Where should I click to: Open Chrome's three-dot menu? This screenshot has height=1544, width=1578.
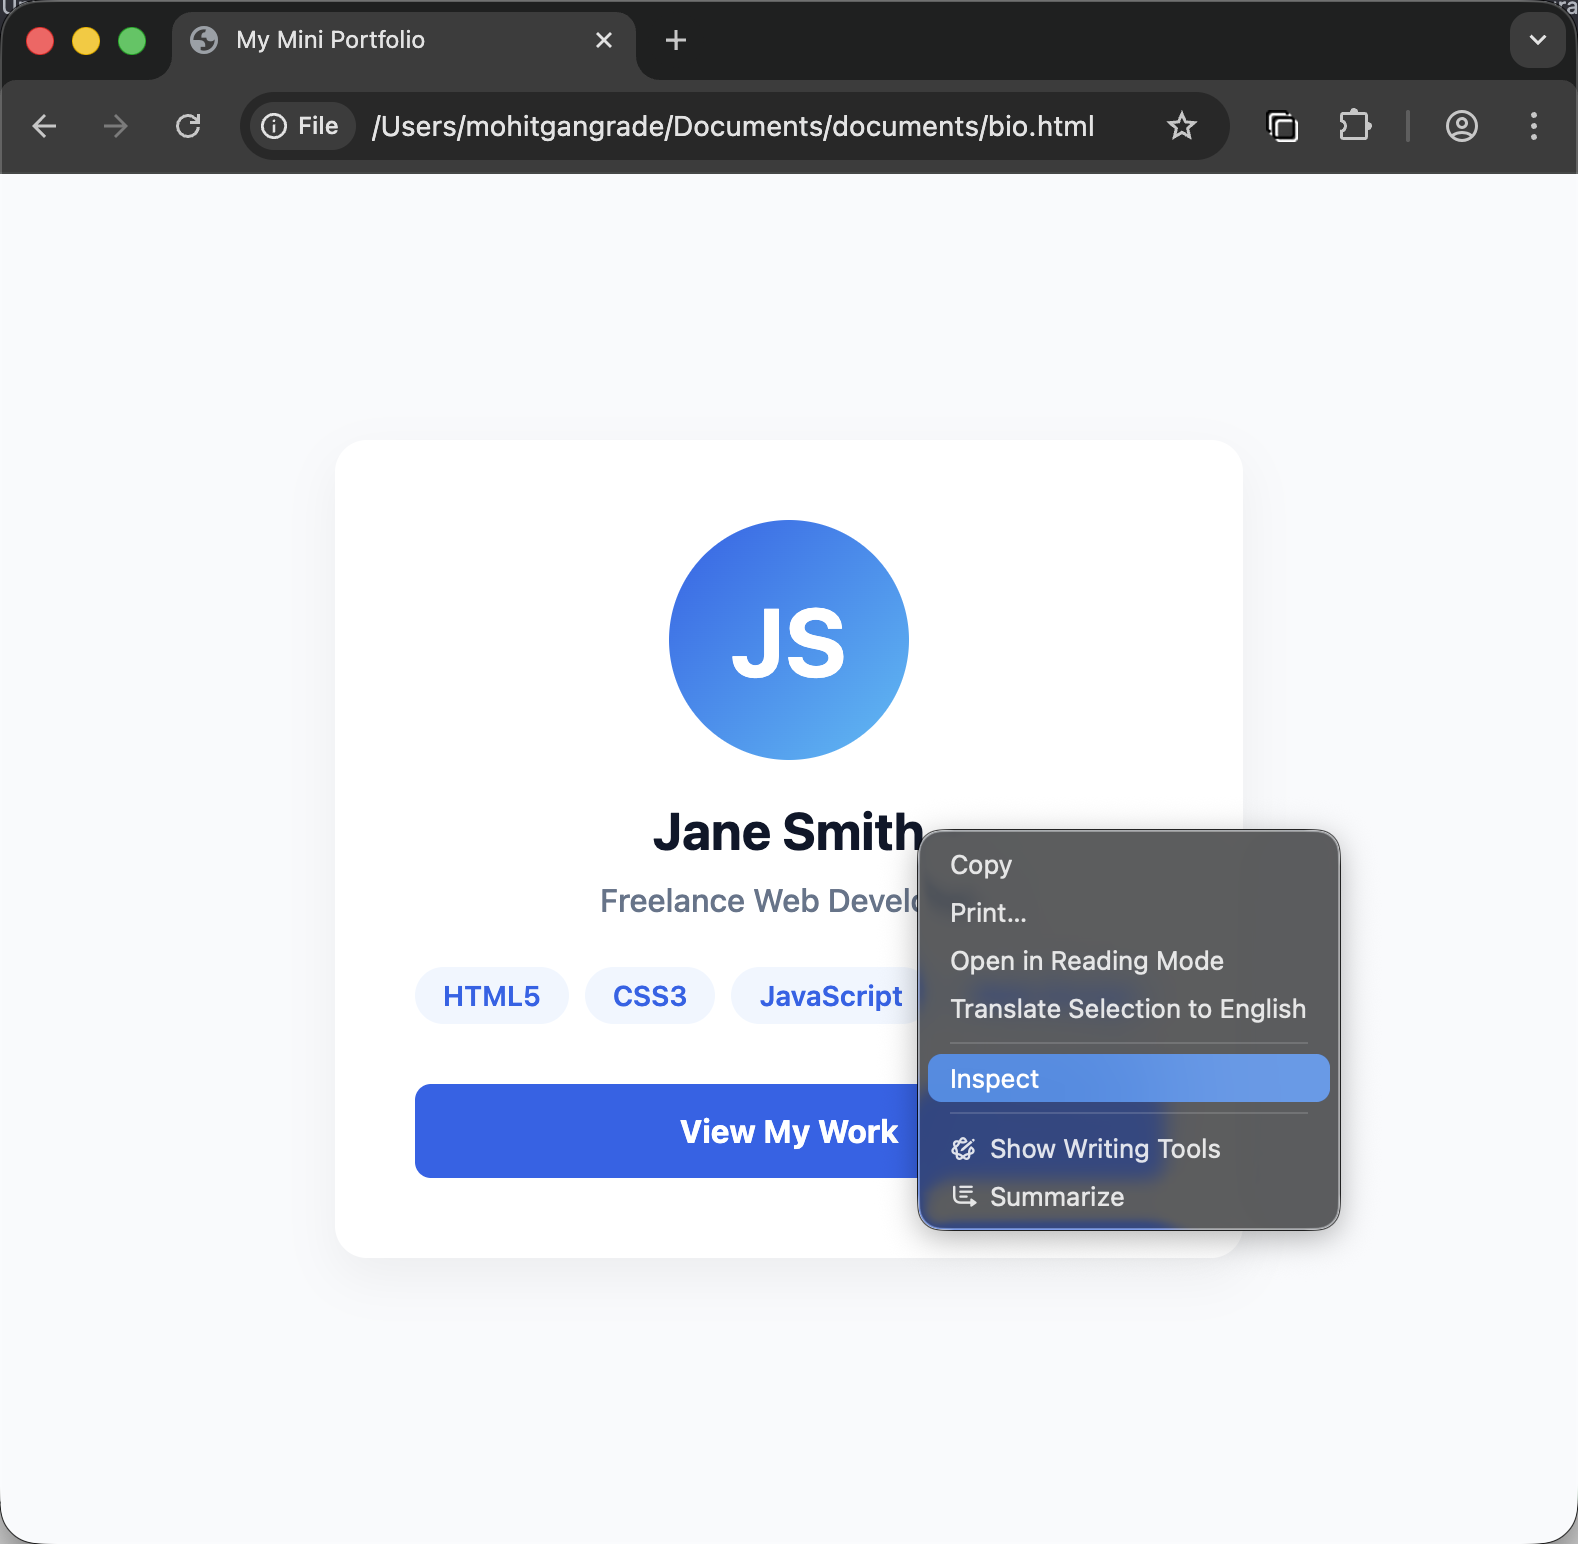1534,126
